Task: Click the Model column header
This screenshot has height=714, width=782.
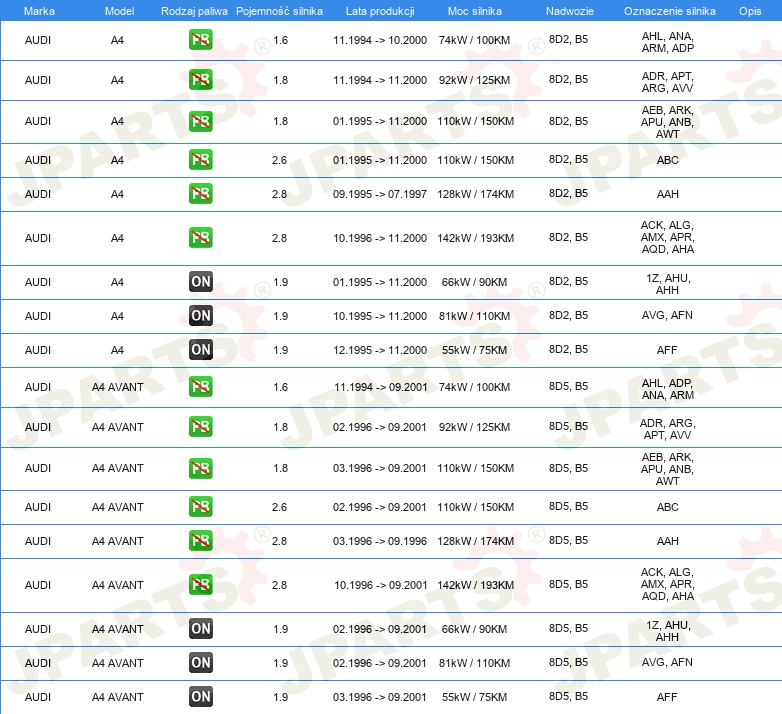Action: coord(119,11)
